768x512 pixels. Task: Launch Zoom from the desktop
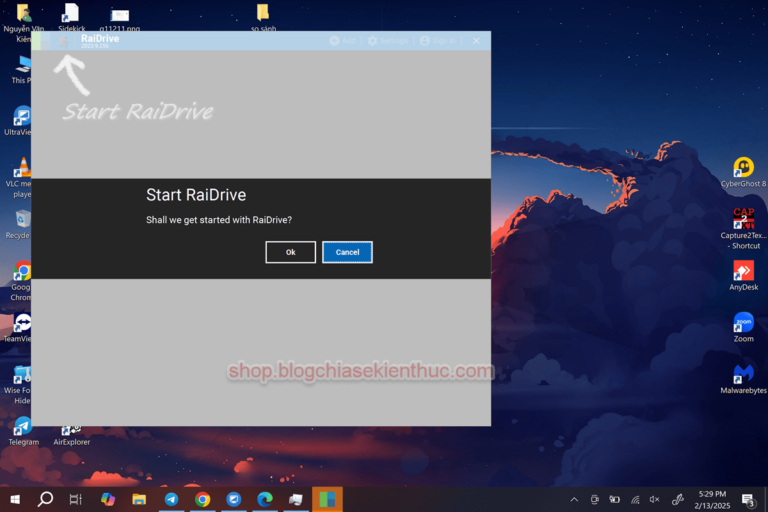(743, 323)
